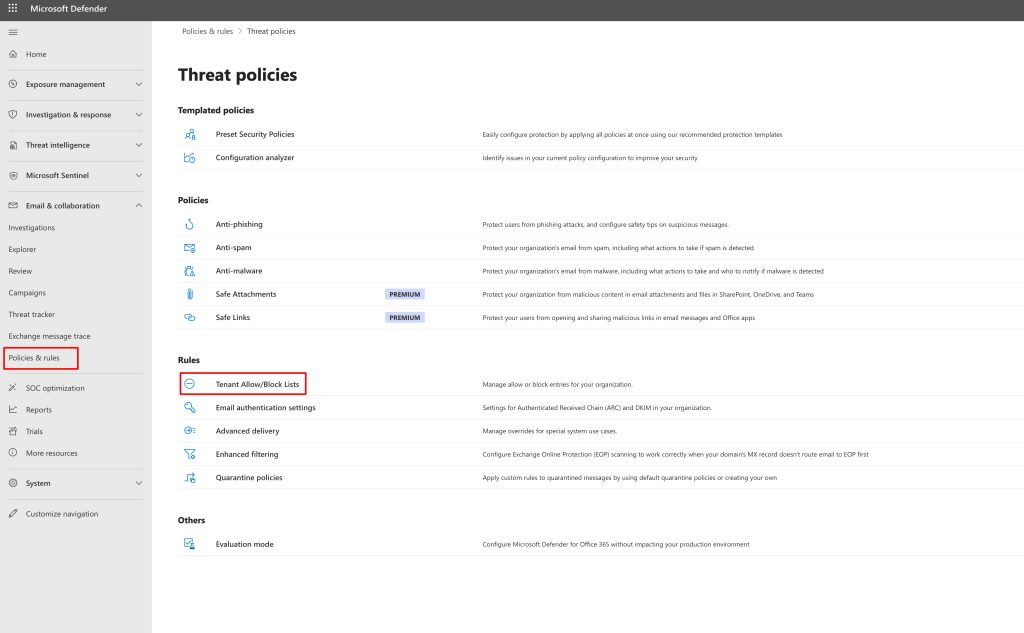This screenshot has width=1024, height=633.
Task: Open Preset Security Policies
Action: [255, 134]
